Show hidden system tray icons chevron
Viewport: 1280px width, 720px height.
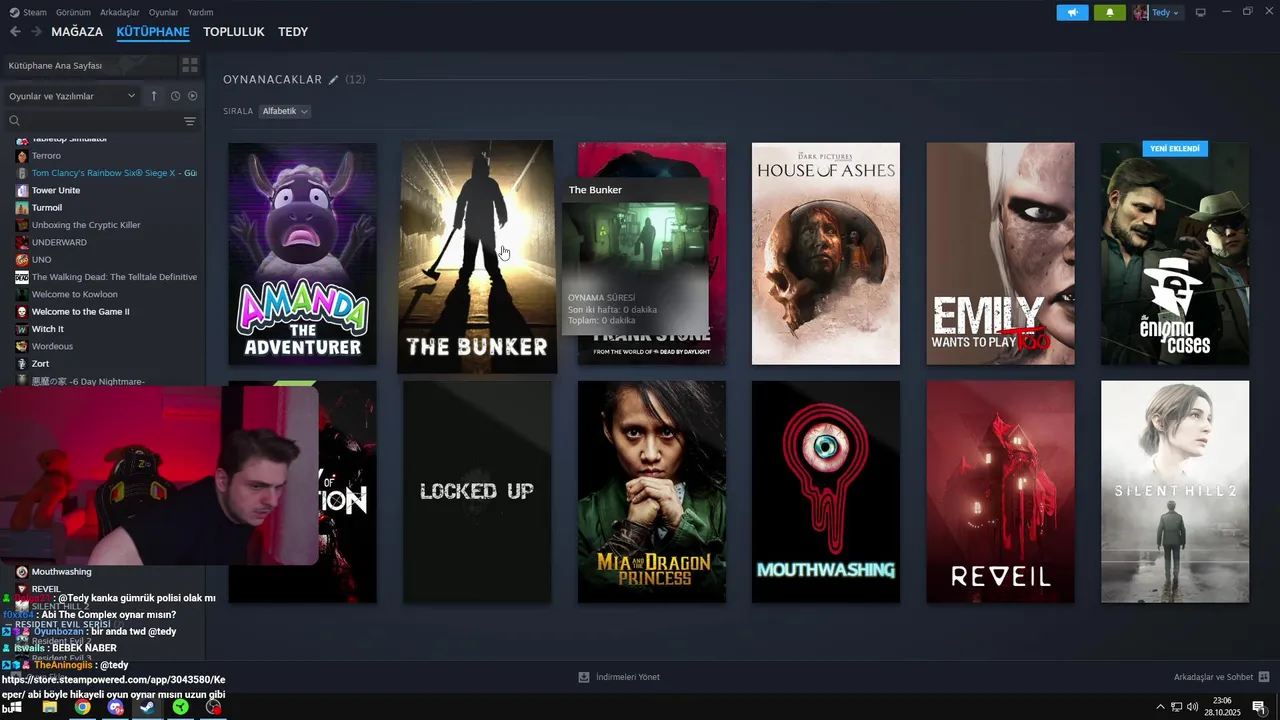click(1160, 707)
